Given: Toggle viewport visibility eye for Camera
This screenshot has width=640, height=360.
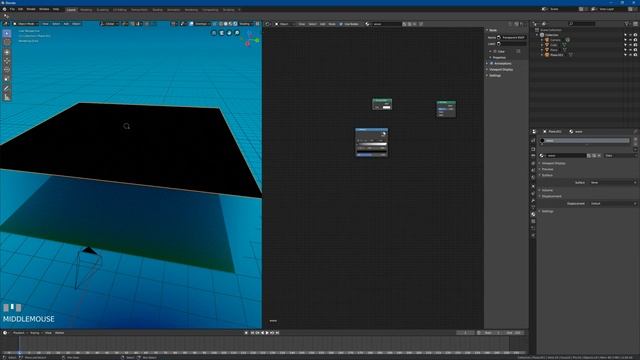Looking at the screenshot, I should [x=630, y=40].
